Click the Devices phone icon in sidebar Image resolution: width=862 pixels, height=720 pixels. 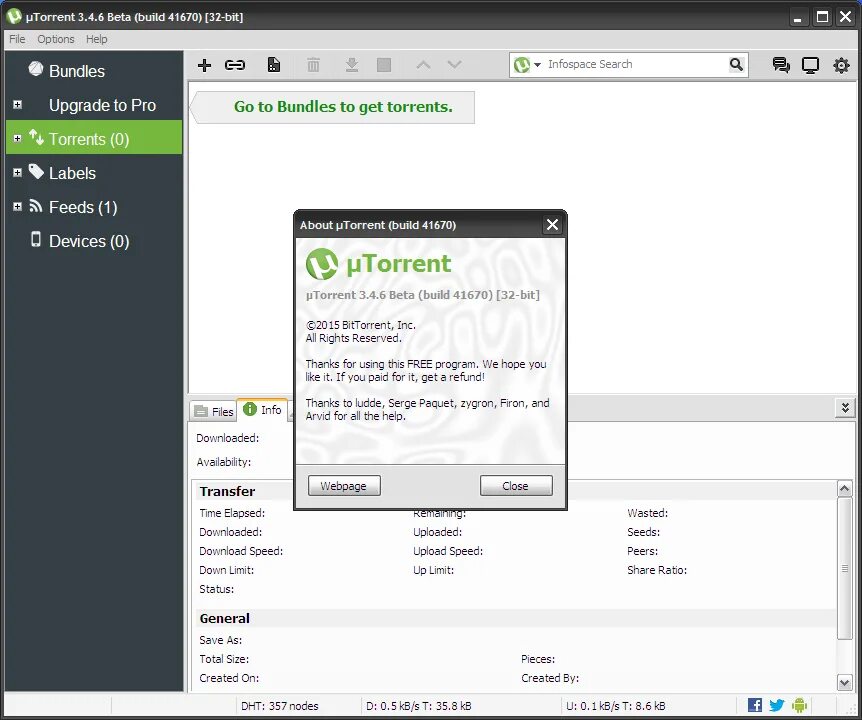click(x=36, y=239)
